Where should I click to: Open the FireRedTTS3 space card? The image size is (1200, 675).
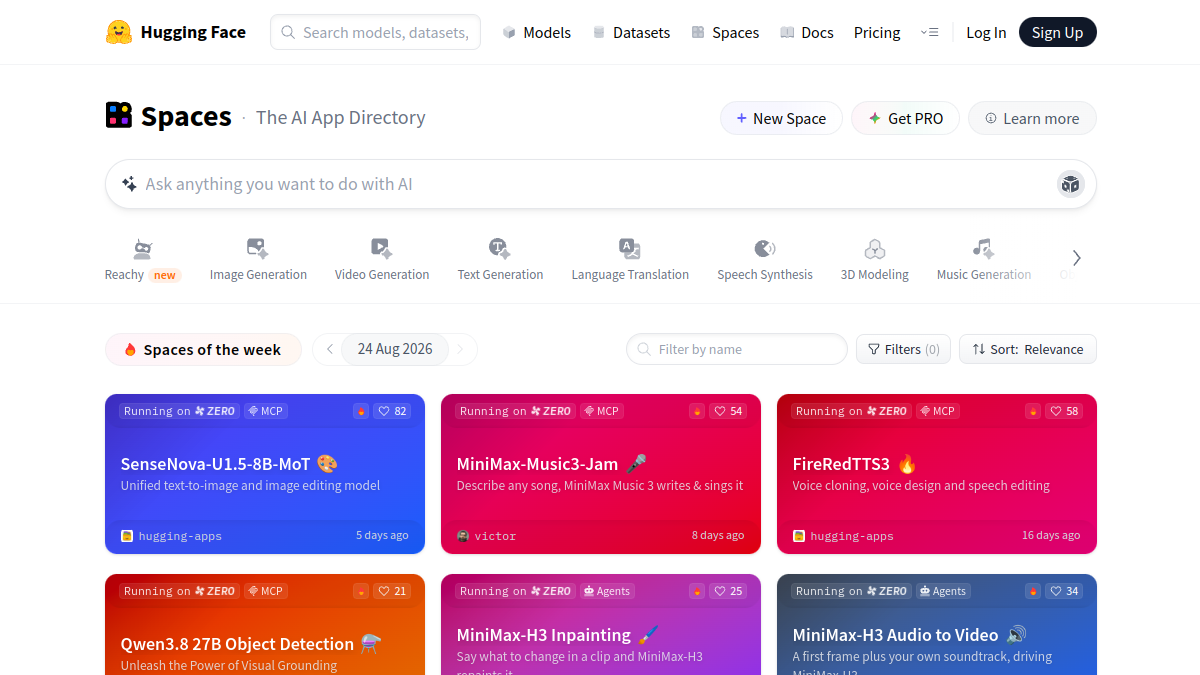click(x=937, y=474)
